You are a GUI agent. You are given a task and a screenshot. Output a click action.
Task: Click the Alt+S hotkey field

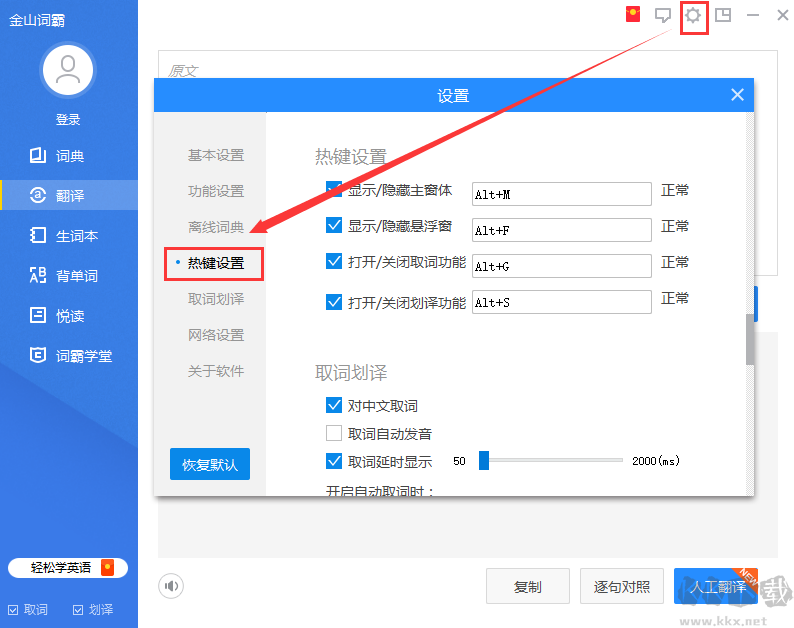(x=562, y=302)
